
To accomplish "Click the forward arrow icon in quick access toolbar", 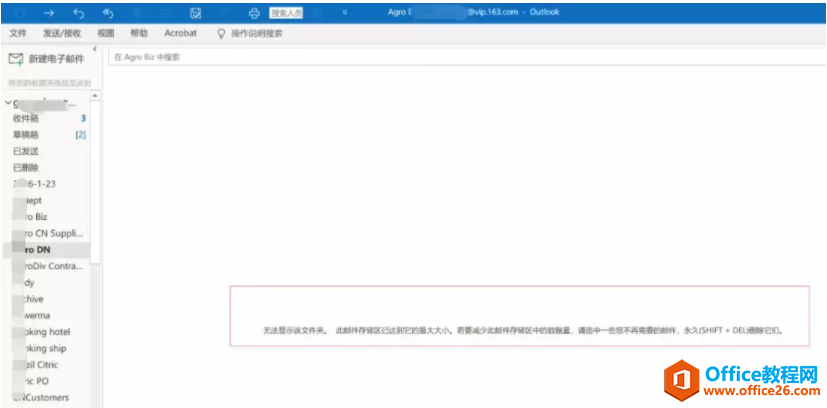I will coord(49,13).
